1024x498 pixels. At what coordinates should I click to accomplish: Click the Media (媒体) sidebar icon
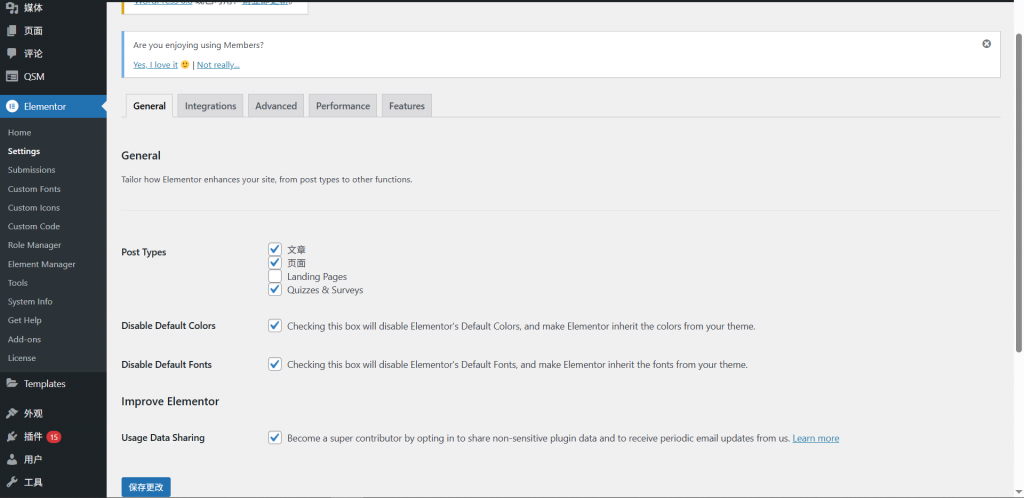[x=12, y=8]
